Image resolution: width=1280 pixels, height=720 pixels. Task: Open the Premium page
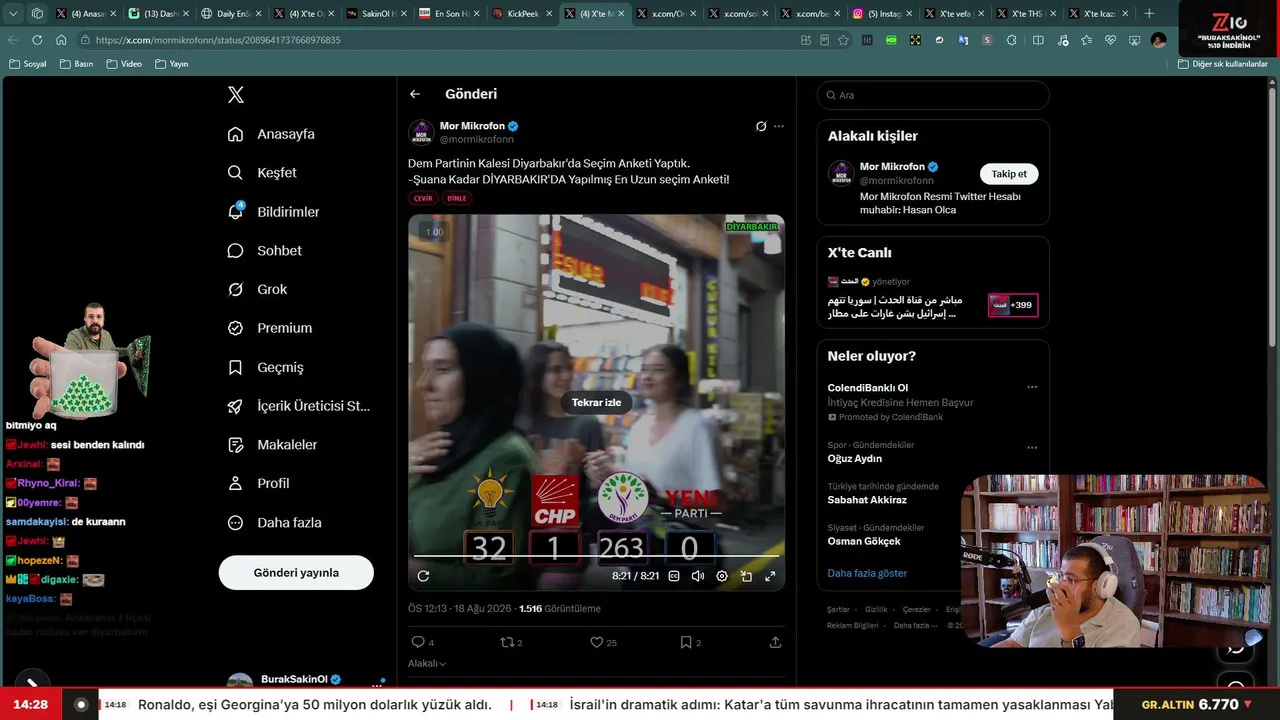[x=270, y=329]
